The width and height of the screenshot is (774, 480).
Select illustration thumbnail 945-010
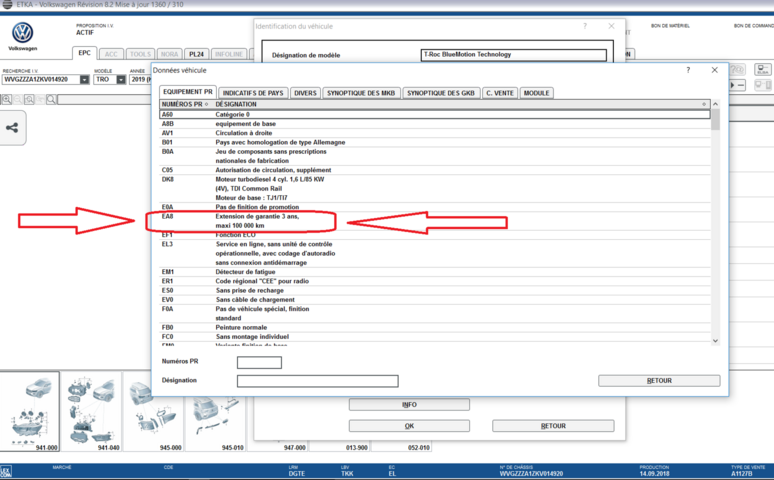click(x=215, y=412)
